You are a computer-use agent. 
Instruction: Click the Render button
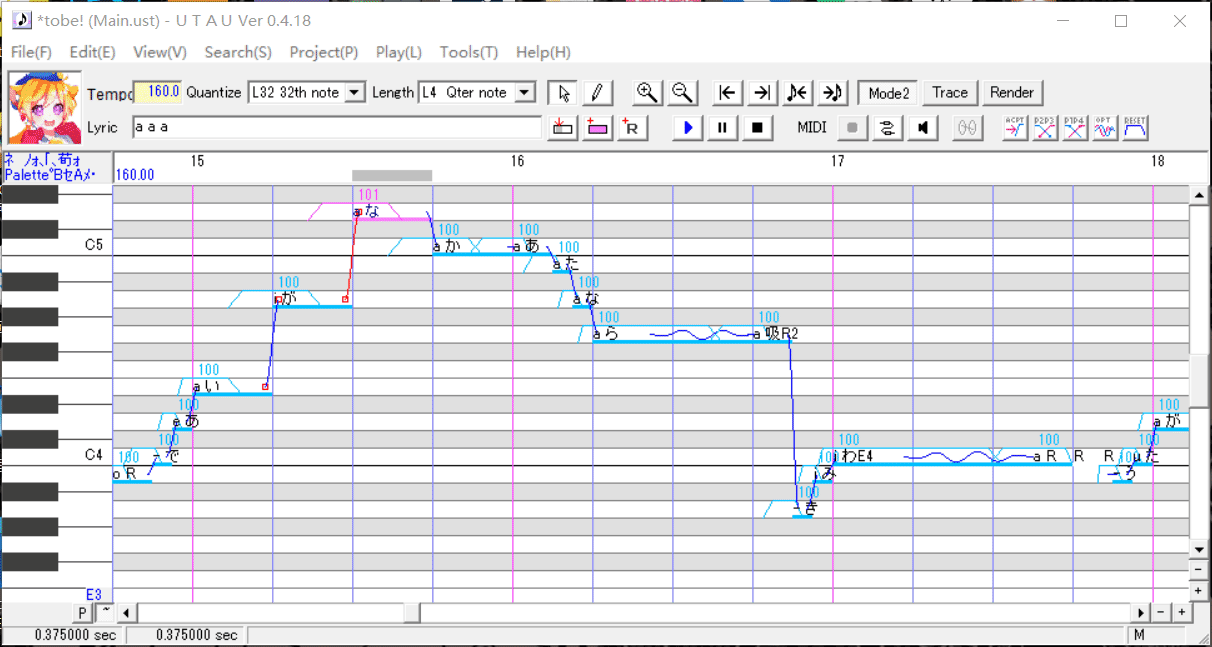1011,93
